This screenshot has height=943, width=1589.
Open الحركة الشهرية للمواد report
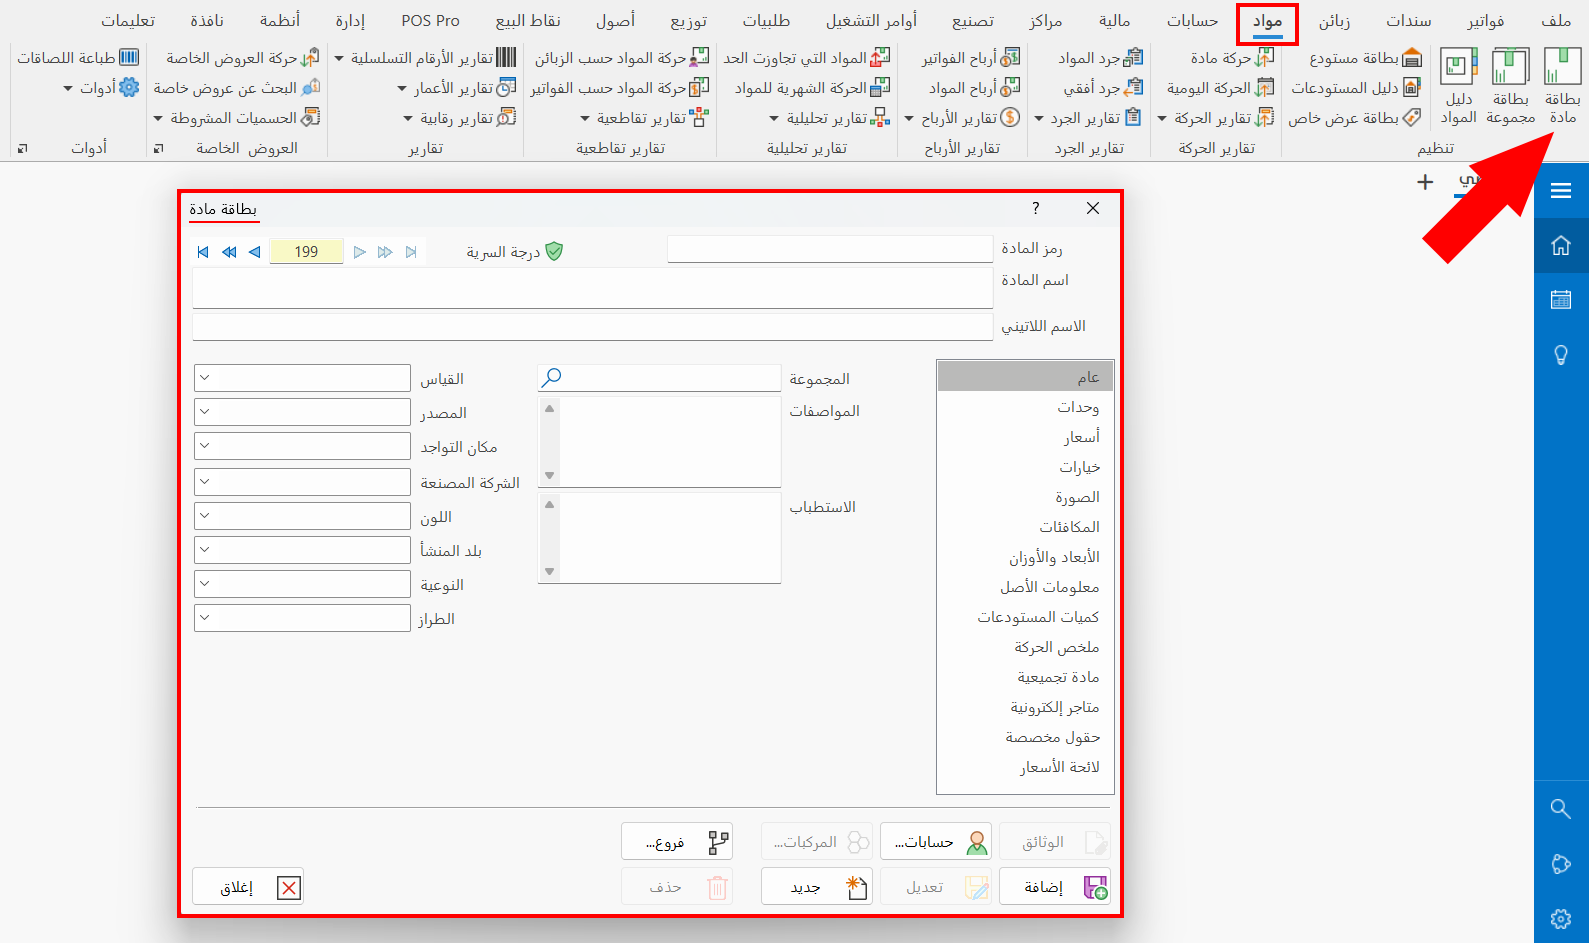tap(812, 88)
